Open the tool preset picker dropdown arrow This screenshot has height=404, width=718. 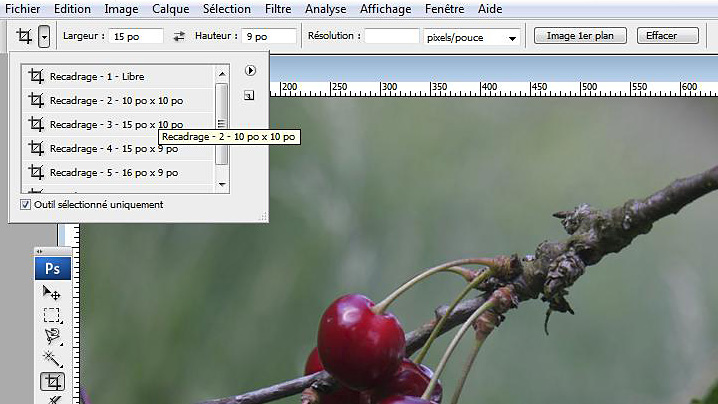[x=44, y=36]
